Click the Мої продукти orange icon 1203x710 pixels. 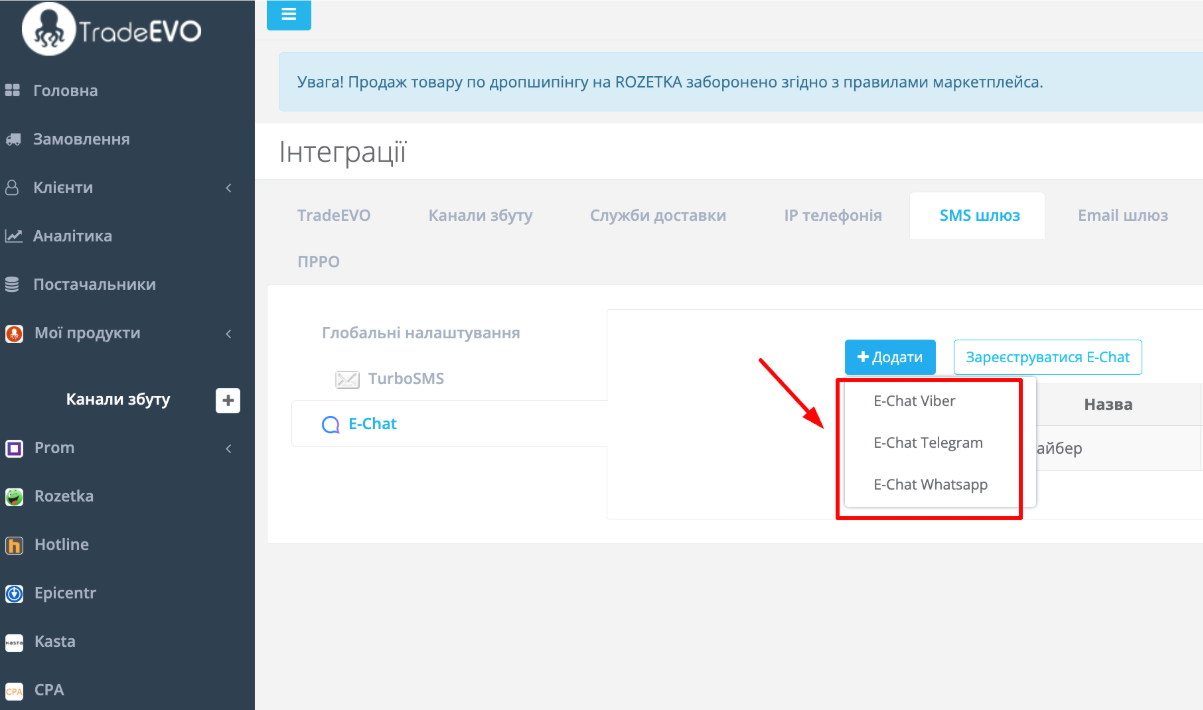pyautogui.click(x=14, y=334)
